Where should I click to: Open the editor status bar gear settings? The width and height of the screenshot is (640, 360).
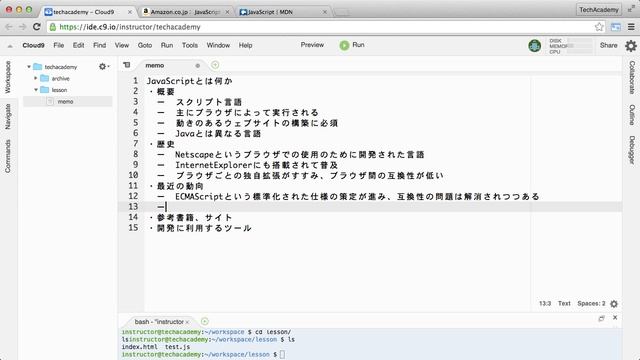coord(614,304)
